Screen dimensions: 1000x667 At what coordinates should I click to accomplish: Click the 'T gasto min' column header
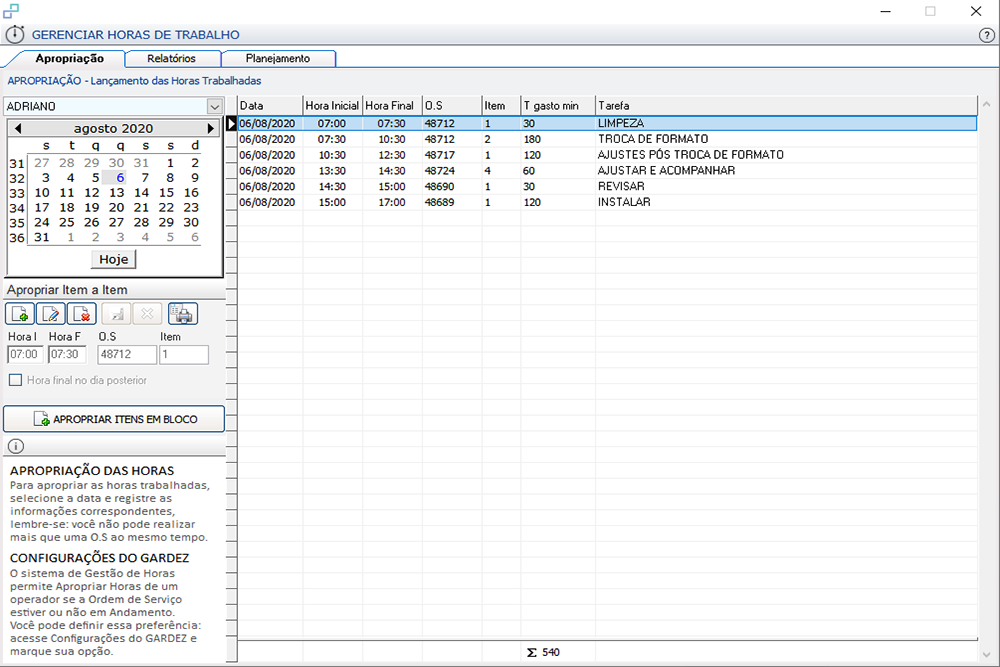tap(558, 106)
